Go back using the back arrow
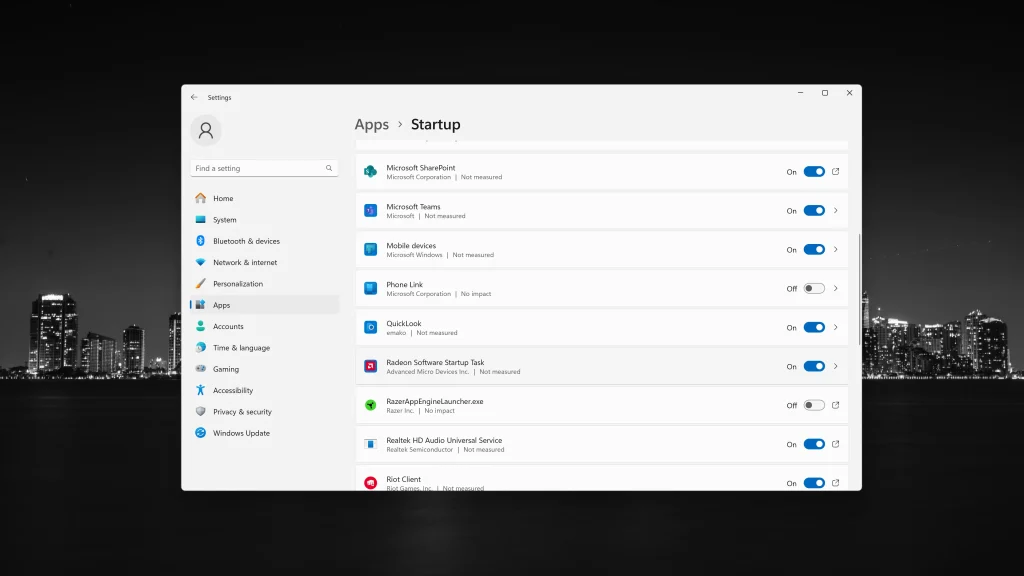The width and height of the screenshot is (1024, 576). 194,97
